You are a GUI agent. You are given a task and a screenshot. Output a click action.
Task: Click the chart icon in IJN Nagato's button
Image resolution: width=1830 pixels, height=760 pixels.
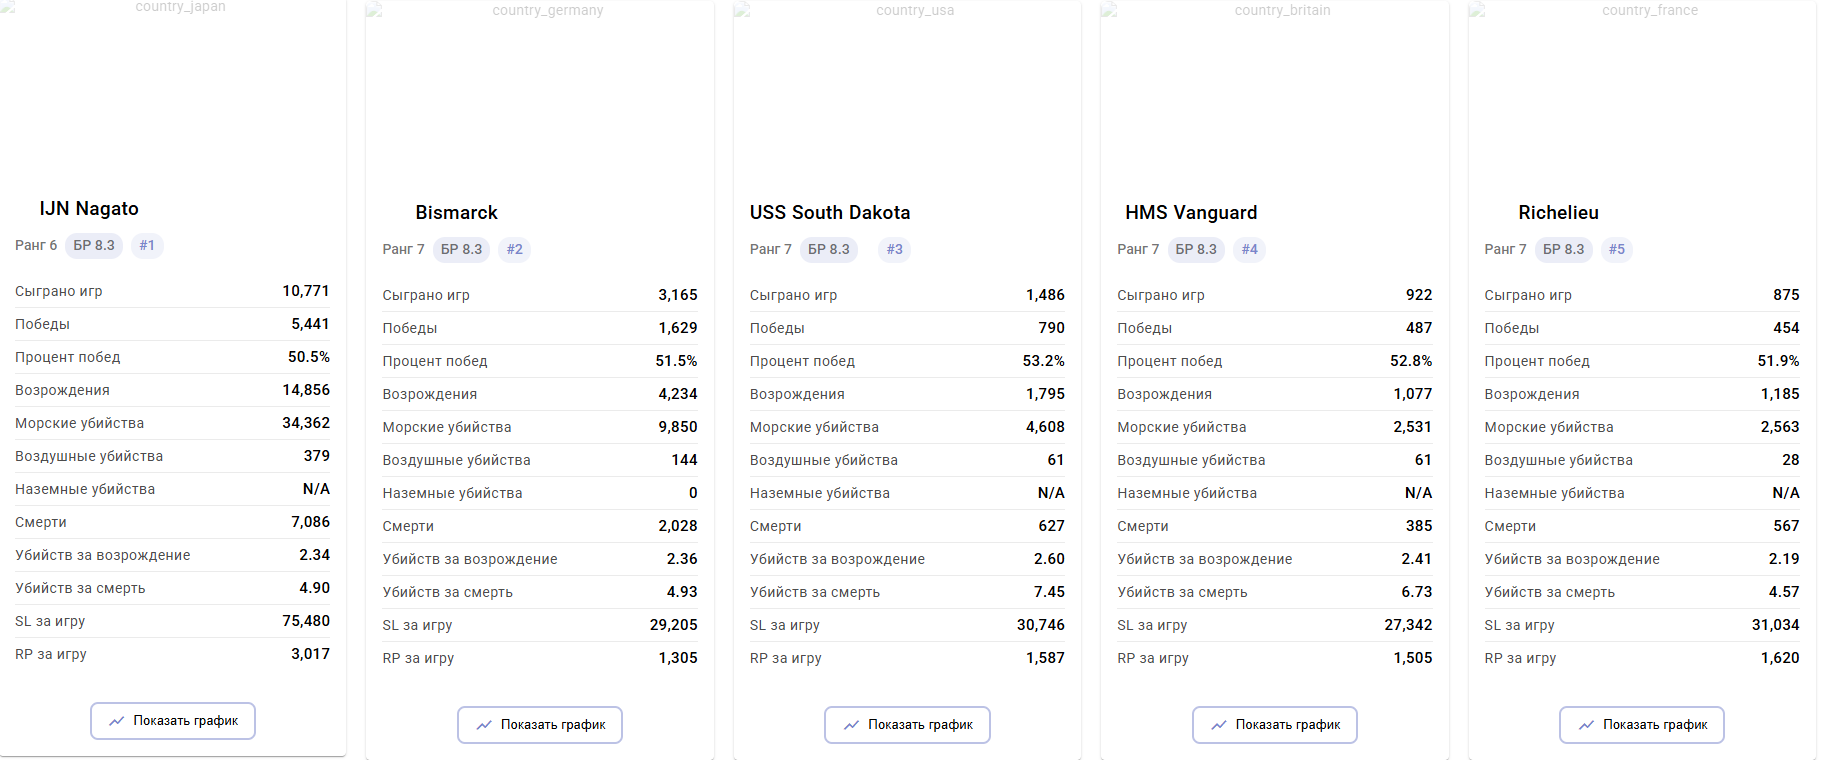117,721
